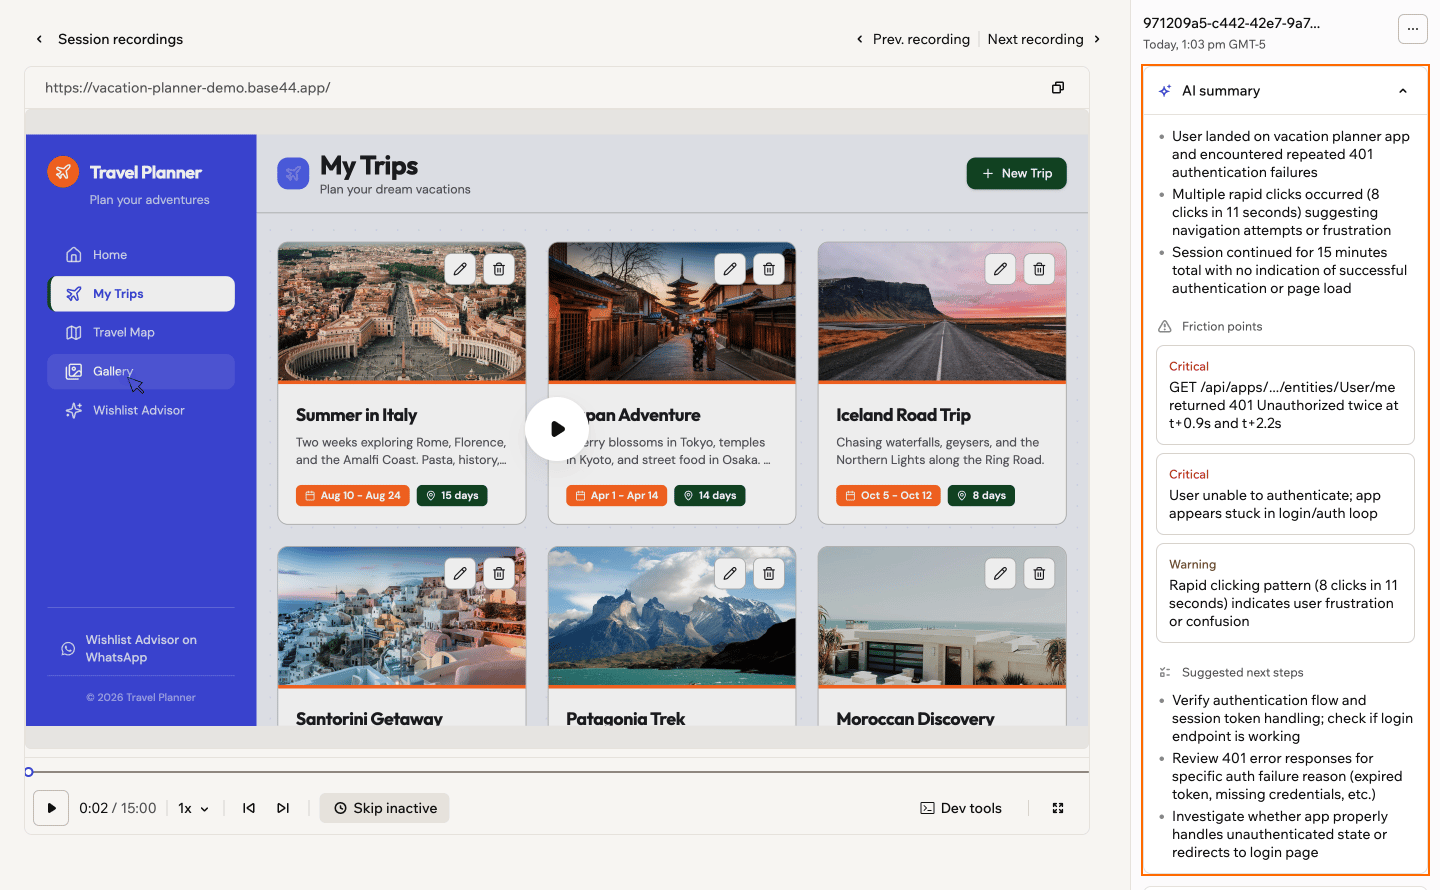Edit the Moroccan Discovery trip
Screen dimensions: 1440x890
coord(1000,574)
